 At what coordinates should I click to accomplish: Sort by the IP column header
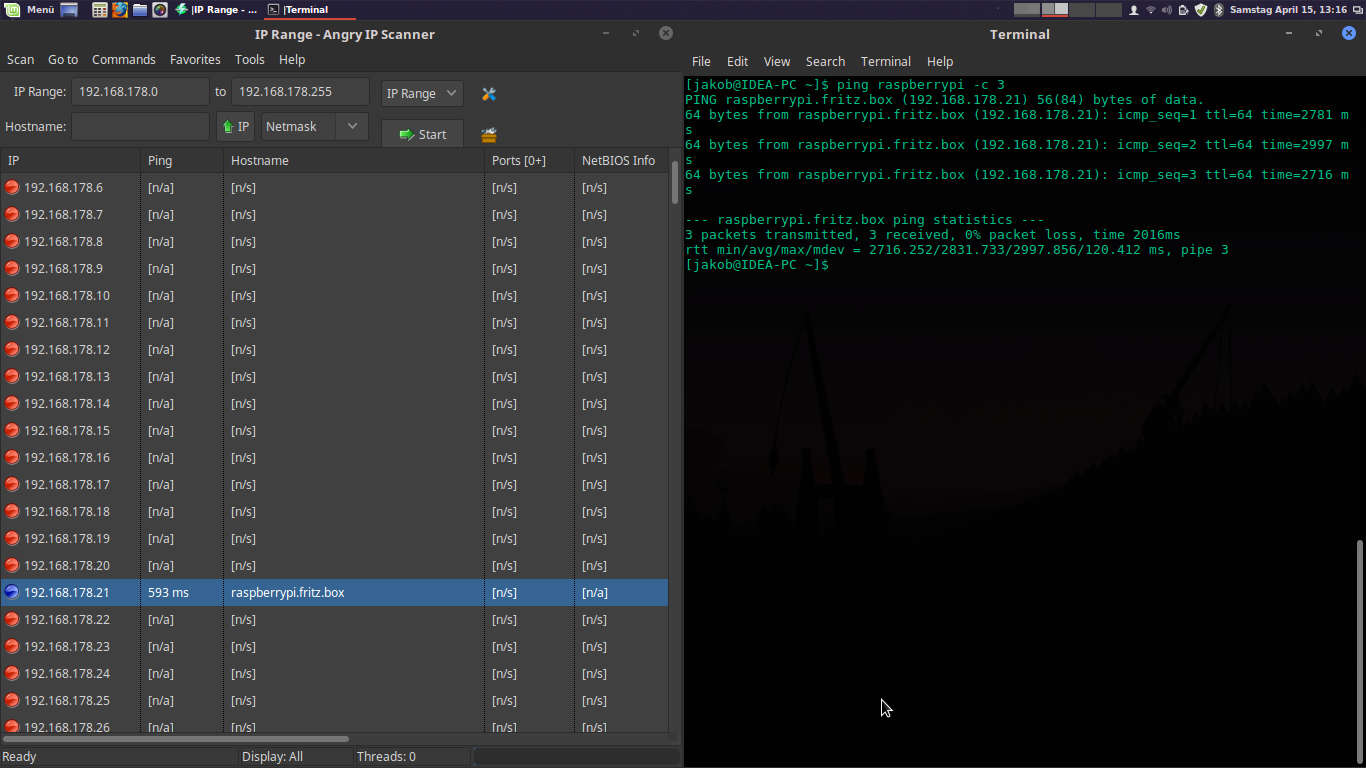click(x=70, y=160)
